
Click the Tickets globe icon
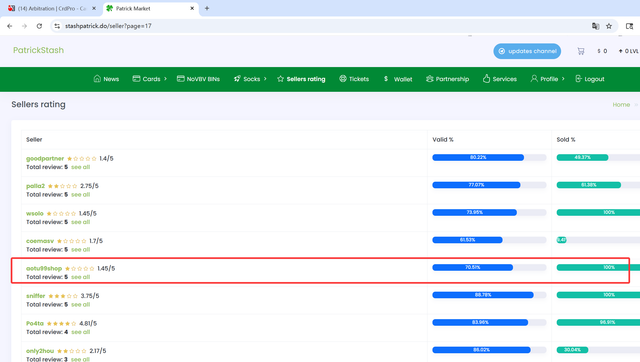pos(343,78)
